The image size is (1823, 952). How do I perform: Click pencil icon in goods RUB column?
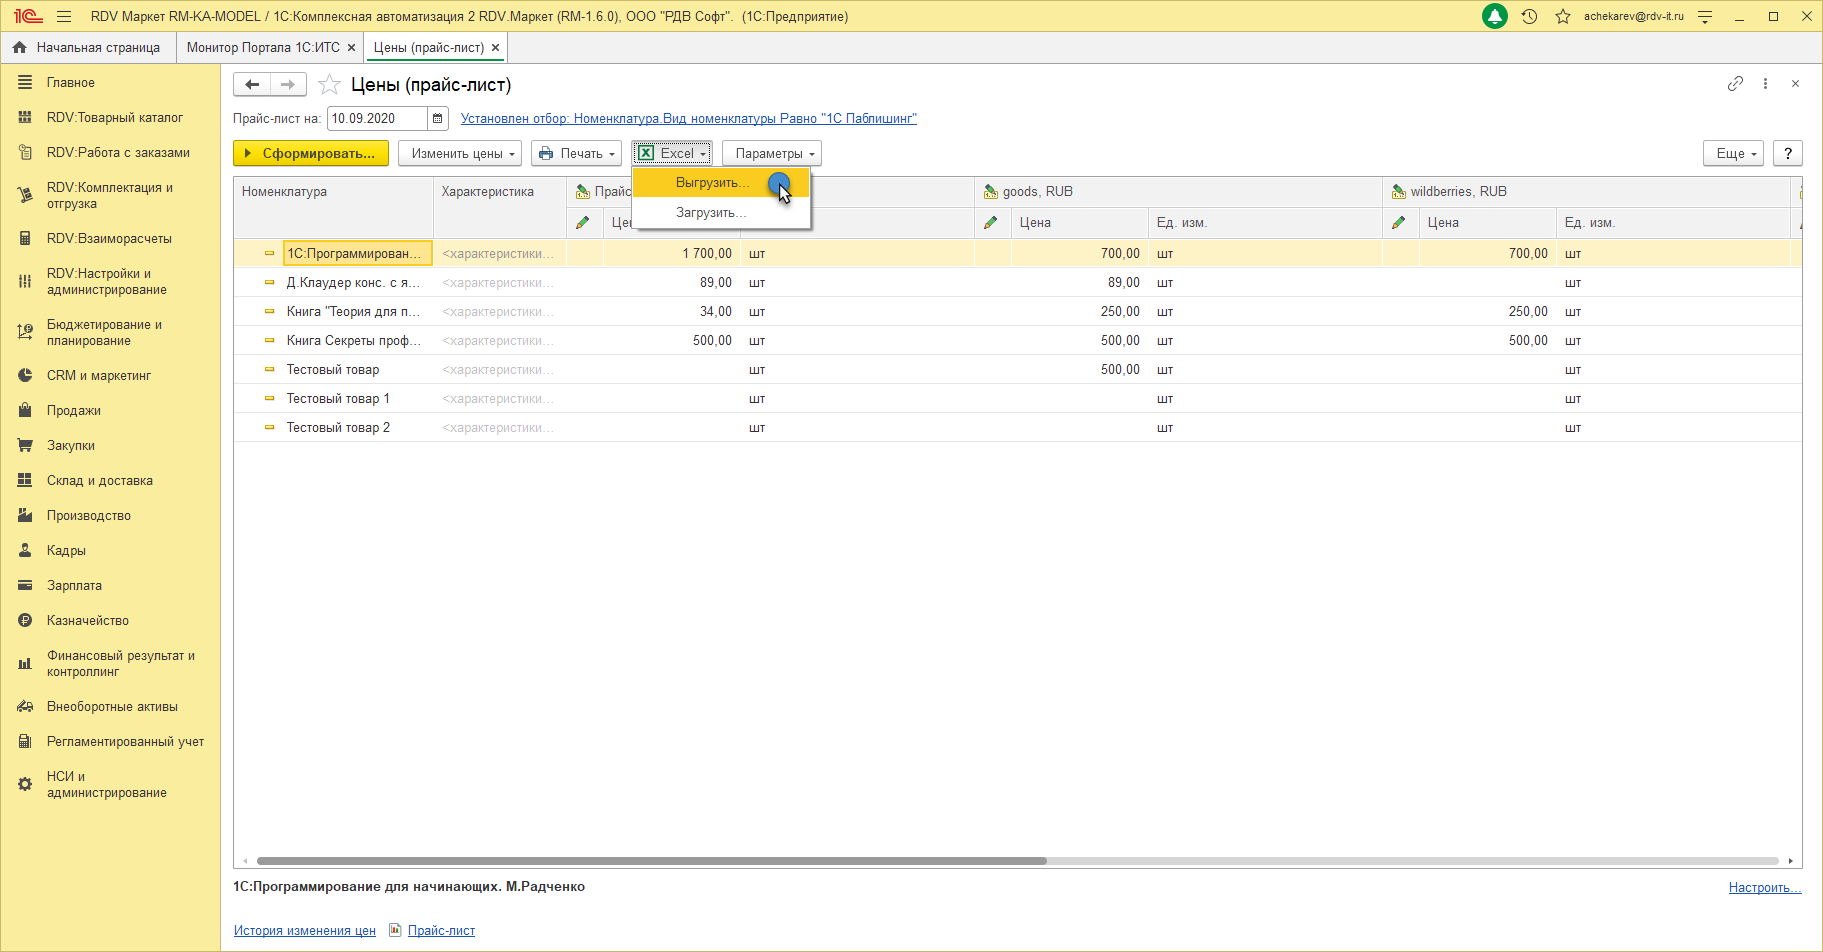[991, 223]
